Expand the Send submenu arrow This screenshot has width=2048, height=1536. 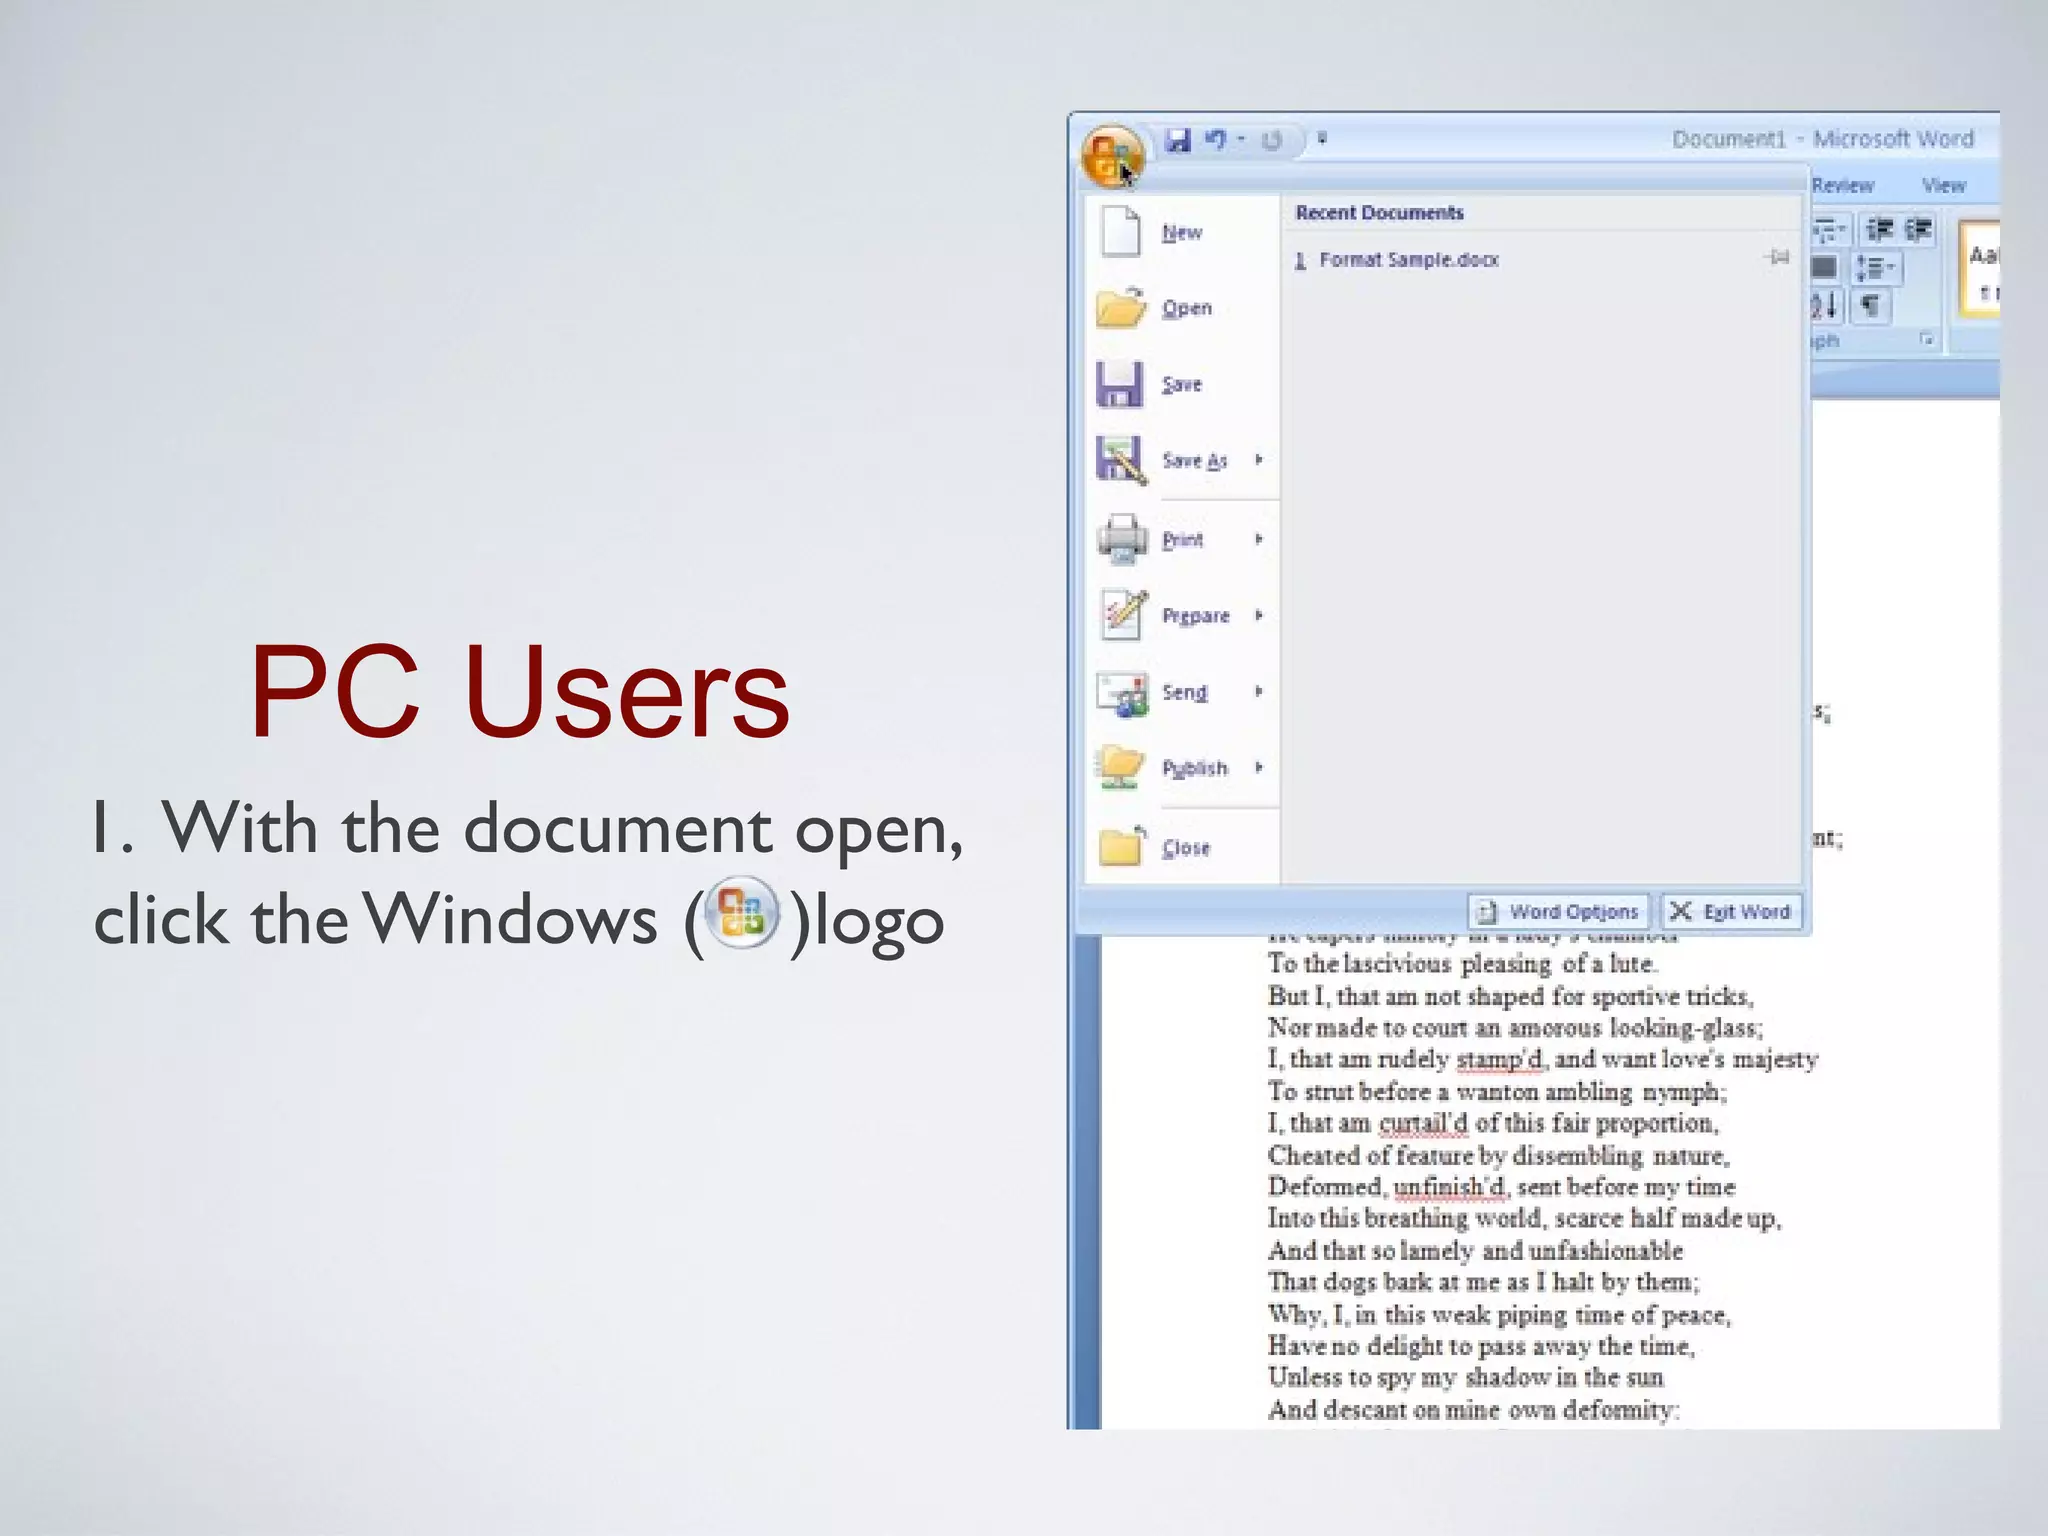tap(1259, 691)
